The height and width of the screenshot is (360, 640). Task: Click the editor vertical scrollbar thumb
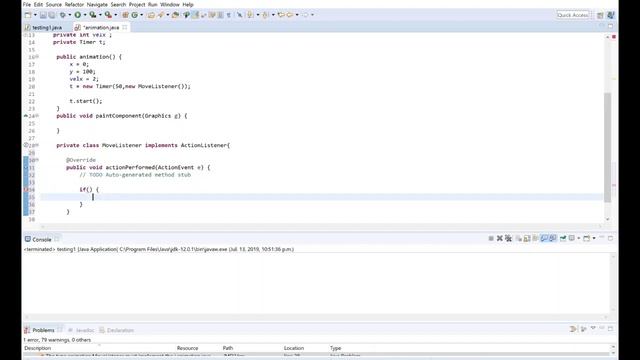(x=608, y=147)
